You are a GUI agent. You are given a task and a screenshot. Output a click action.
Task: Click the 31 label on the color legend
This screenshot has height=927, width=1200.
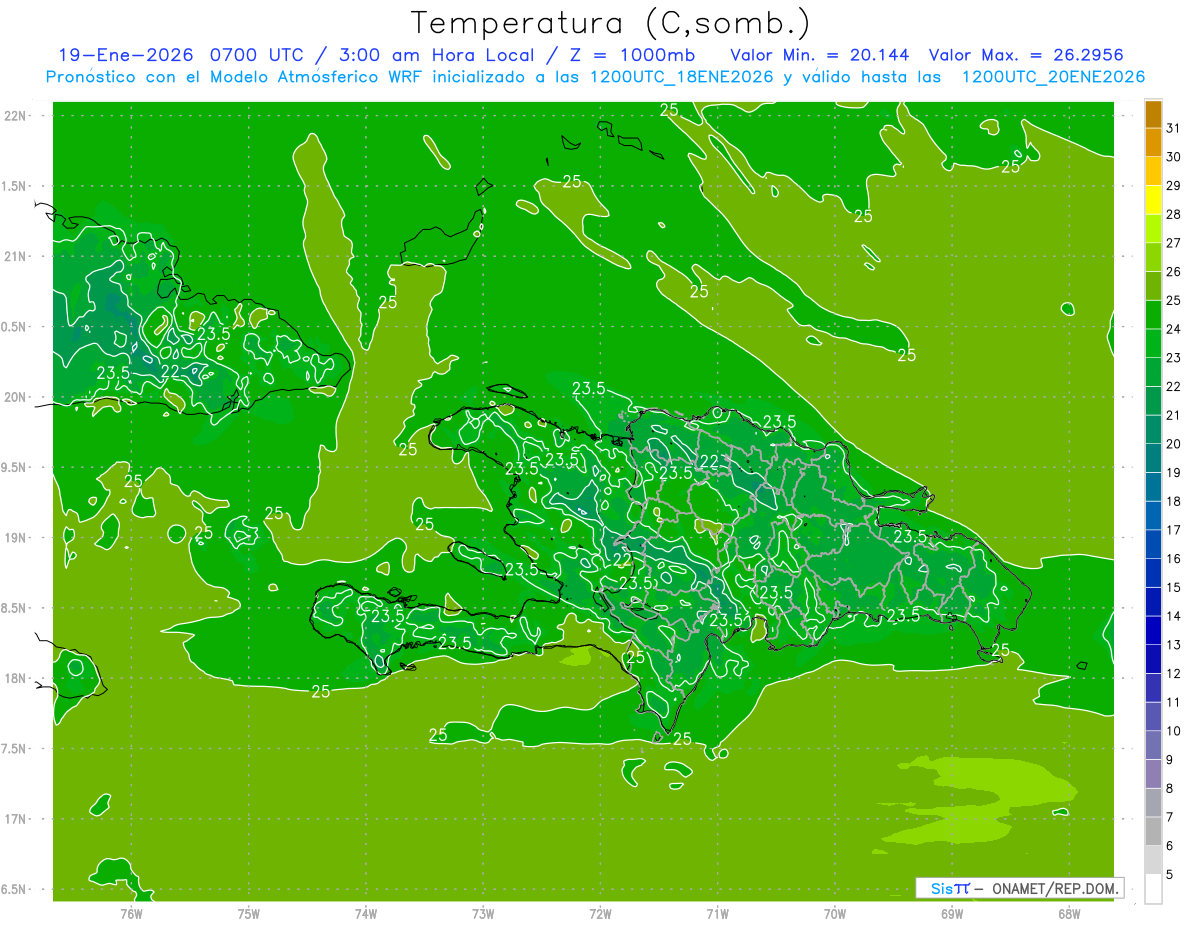1173,128
